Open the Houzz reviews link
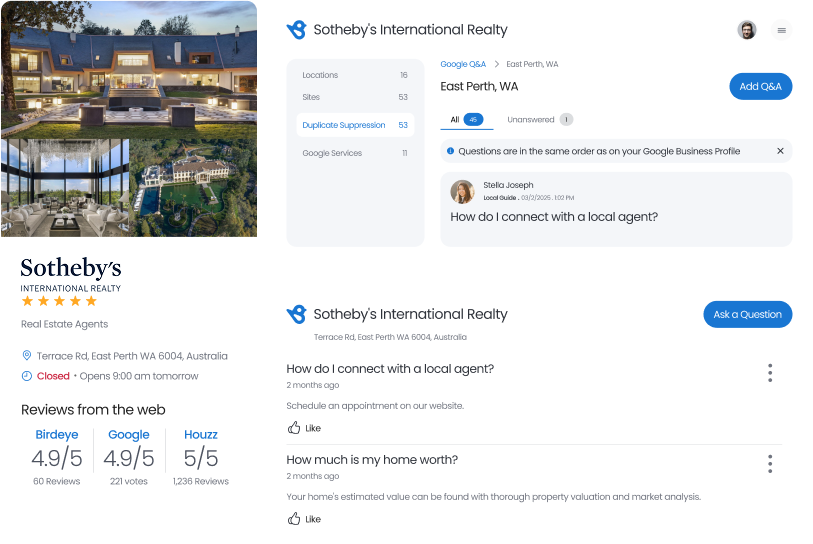 coord(201,435)
